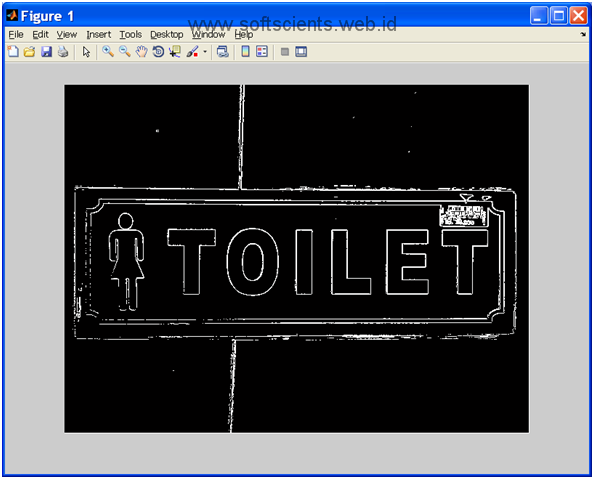Click the edge-detected TOILET sign image
Screen dimensions: 594x479
click(297, 259)
